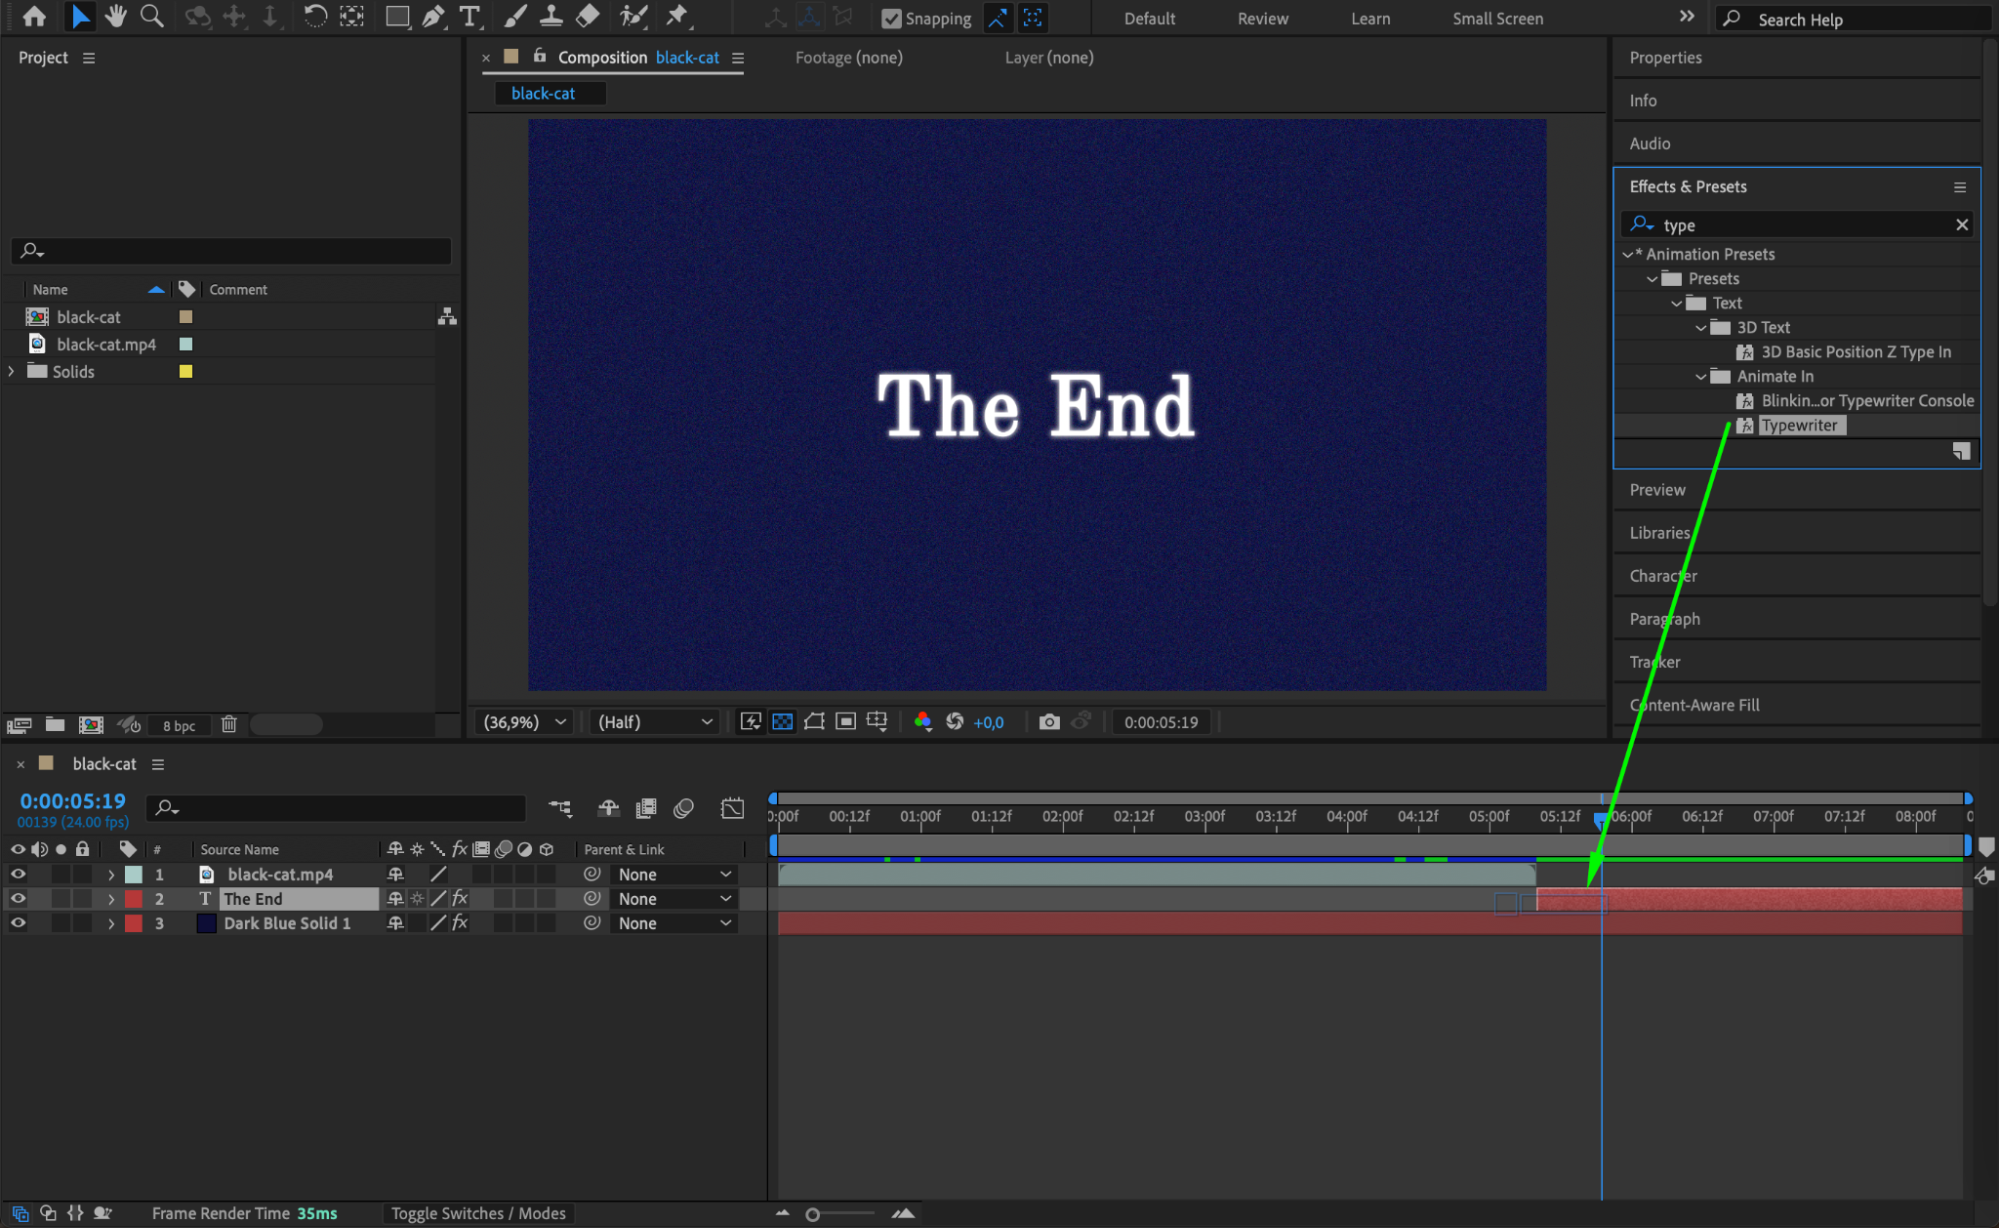Image resolution: width=1999 pixels, height=1228 pixels.
Task: Select the Home icon
Action: pos(34,16)
